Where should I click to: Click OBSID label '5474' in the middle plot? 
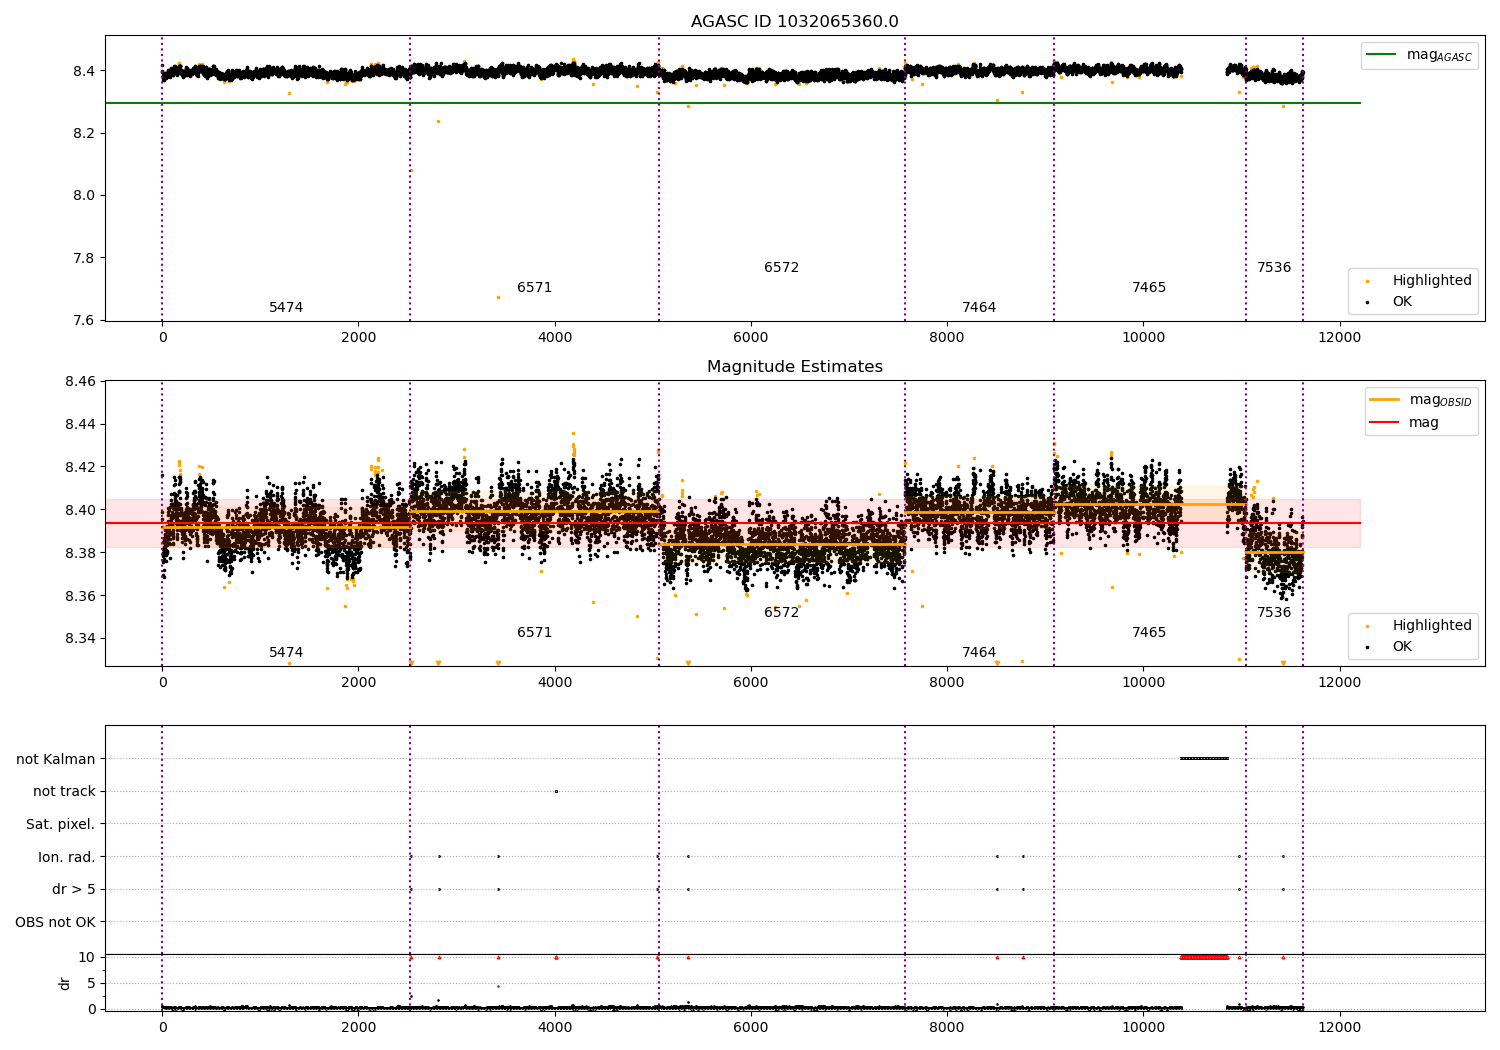[x=286, y=653]
